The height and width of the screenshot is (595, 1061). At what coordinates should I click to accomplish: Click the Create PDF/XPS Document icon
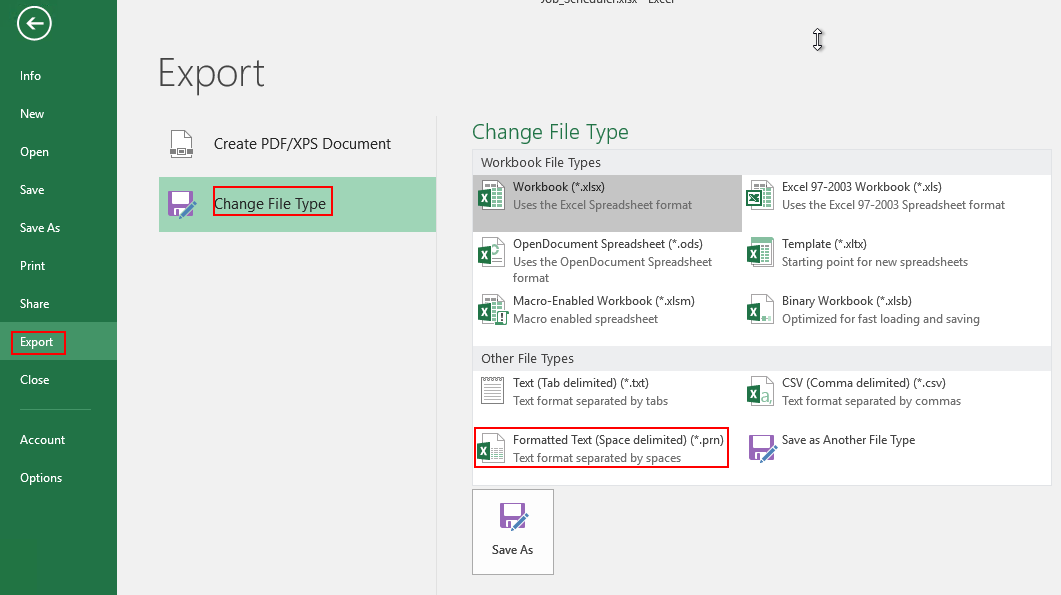(x=181, y=144)
